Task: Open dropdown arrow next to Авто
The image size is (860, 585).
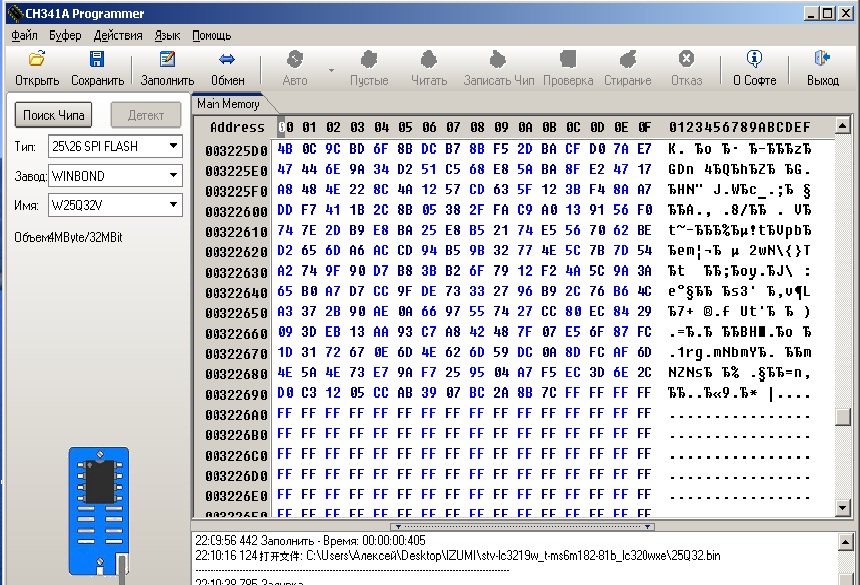Action: tap(331, 70)
